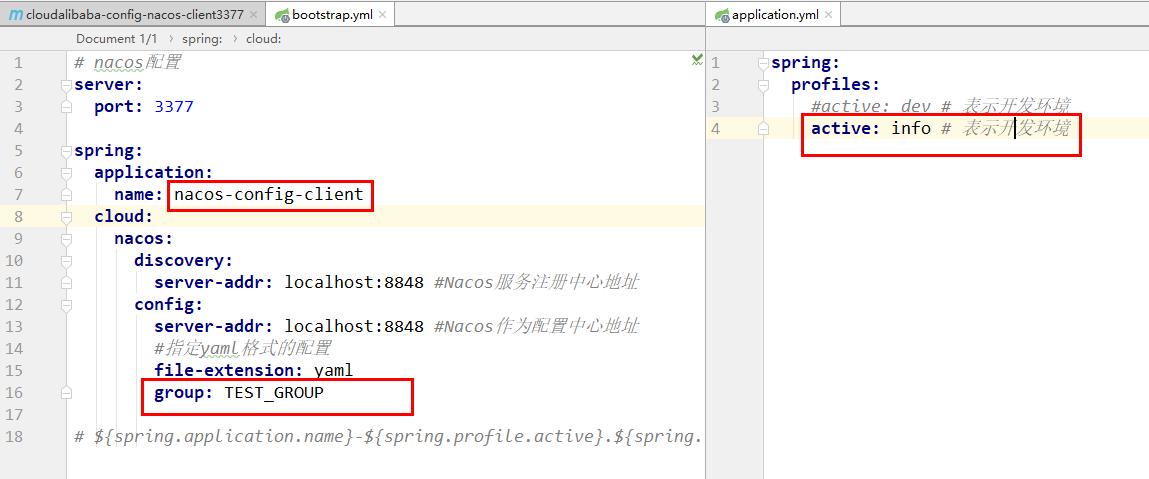Activate the application.yml editor tab

[775, 14]
